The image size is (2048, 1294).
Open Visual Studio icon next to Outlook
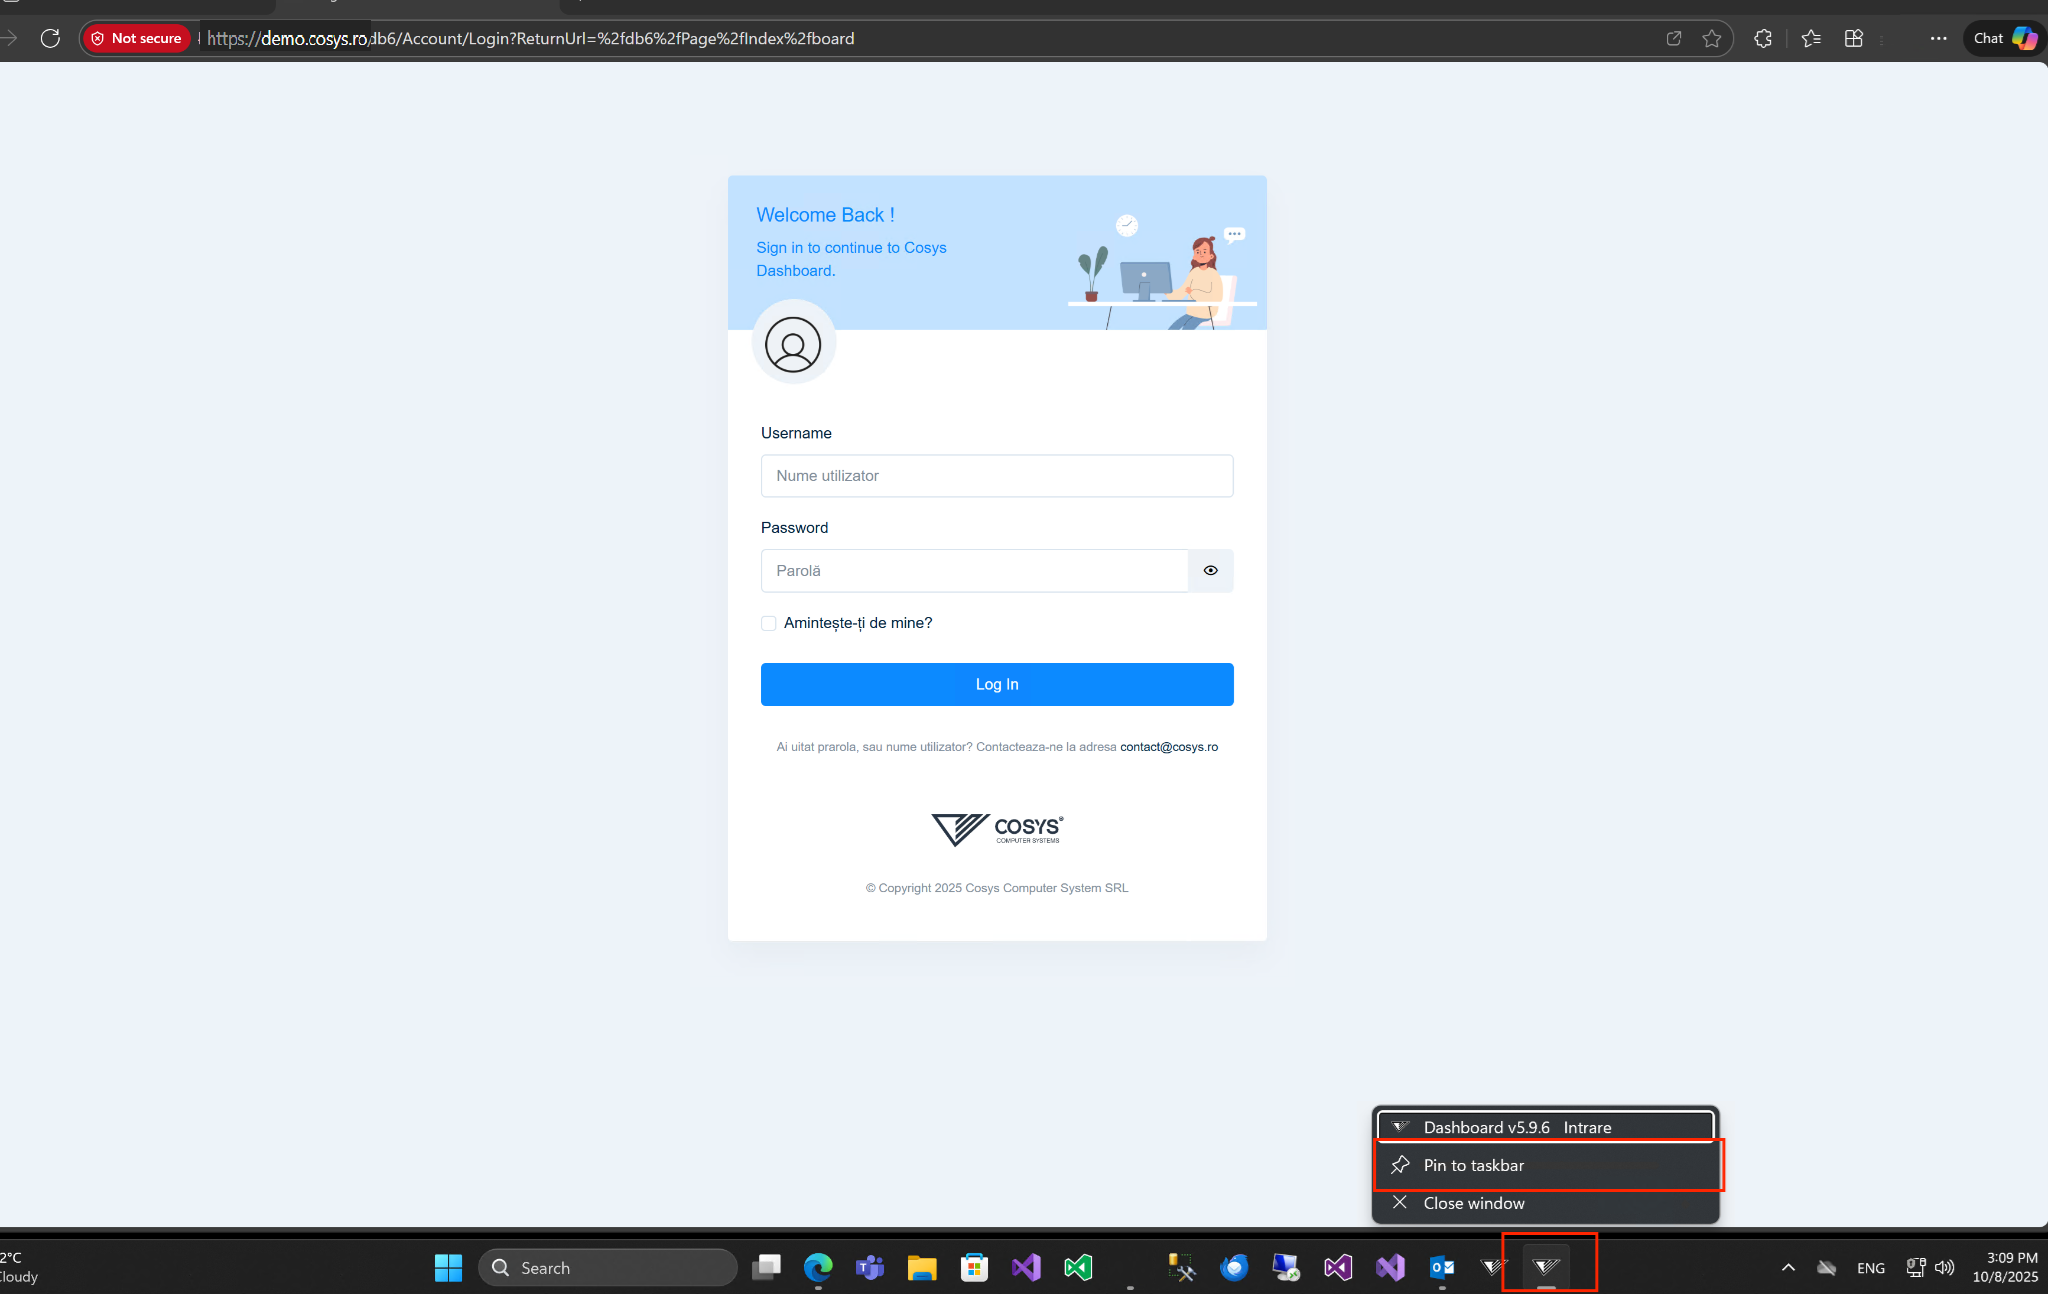click(1390, 1268)
